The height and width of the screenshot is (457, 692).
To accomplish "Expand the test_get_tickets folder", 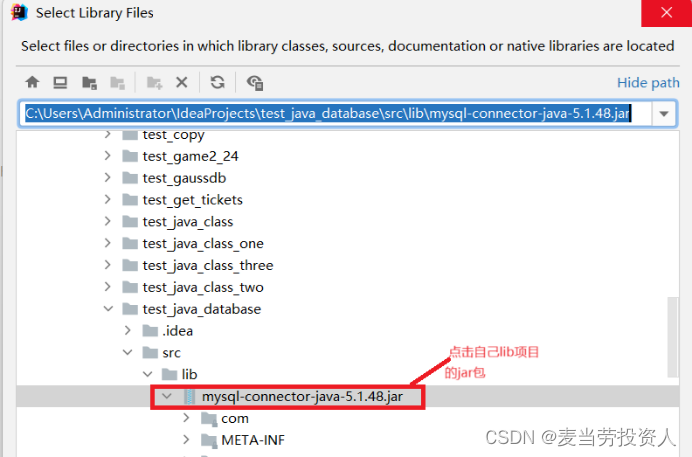I will (108, 199).
